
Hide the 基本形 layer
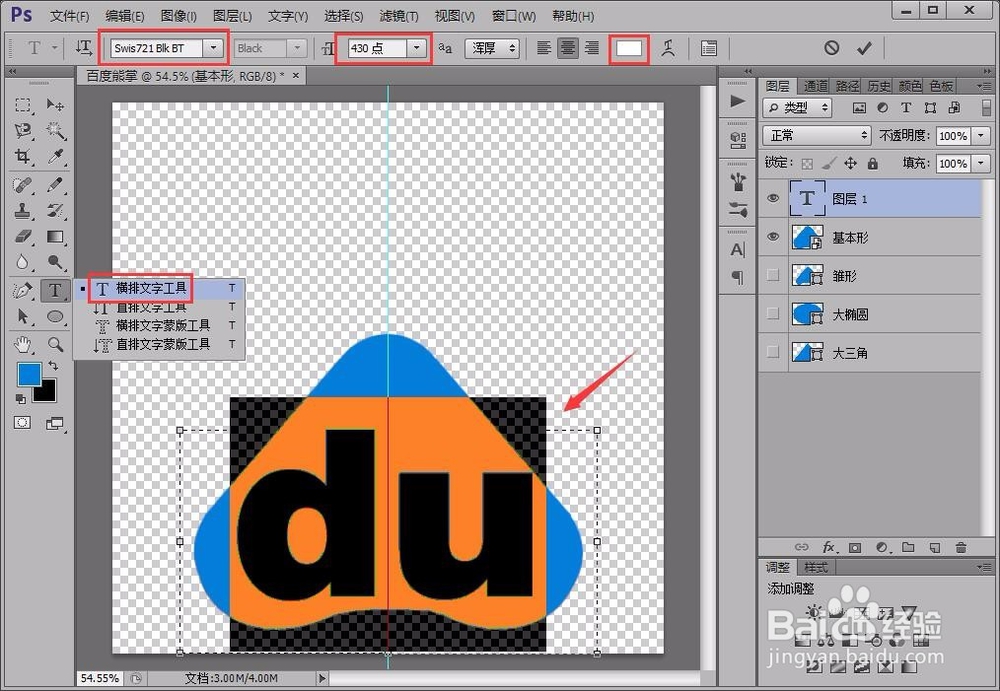[773, 237]
